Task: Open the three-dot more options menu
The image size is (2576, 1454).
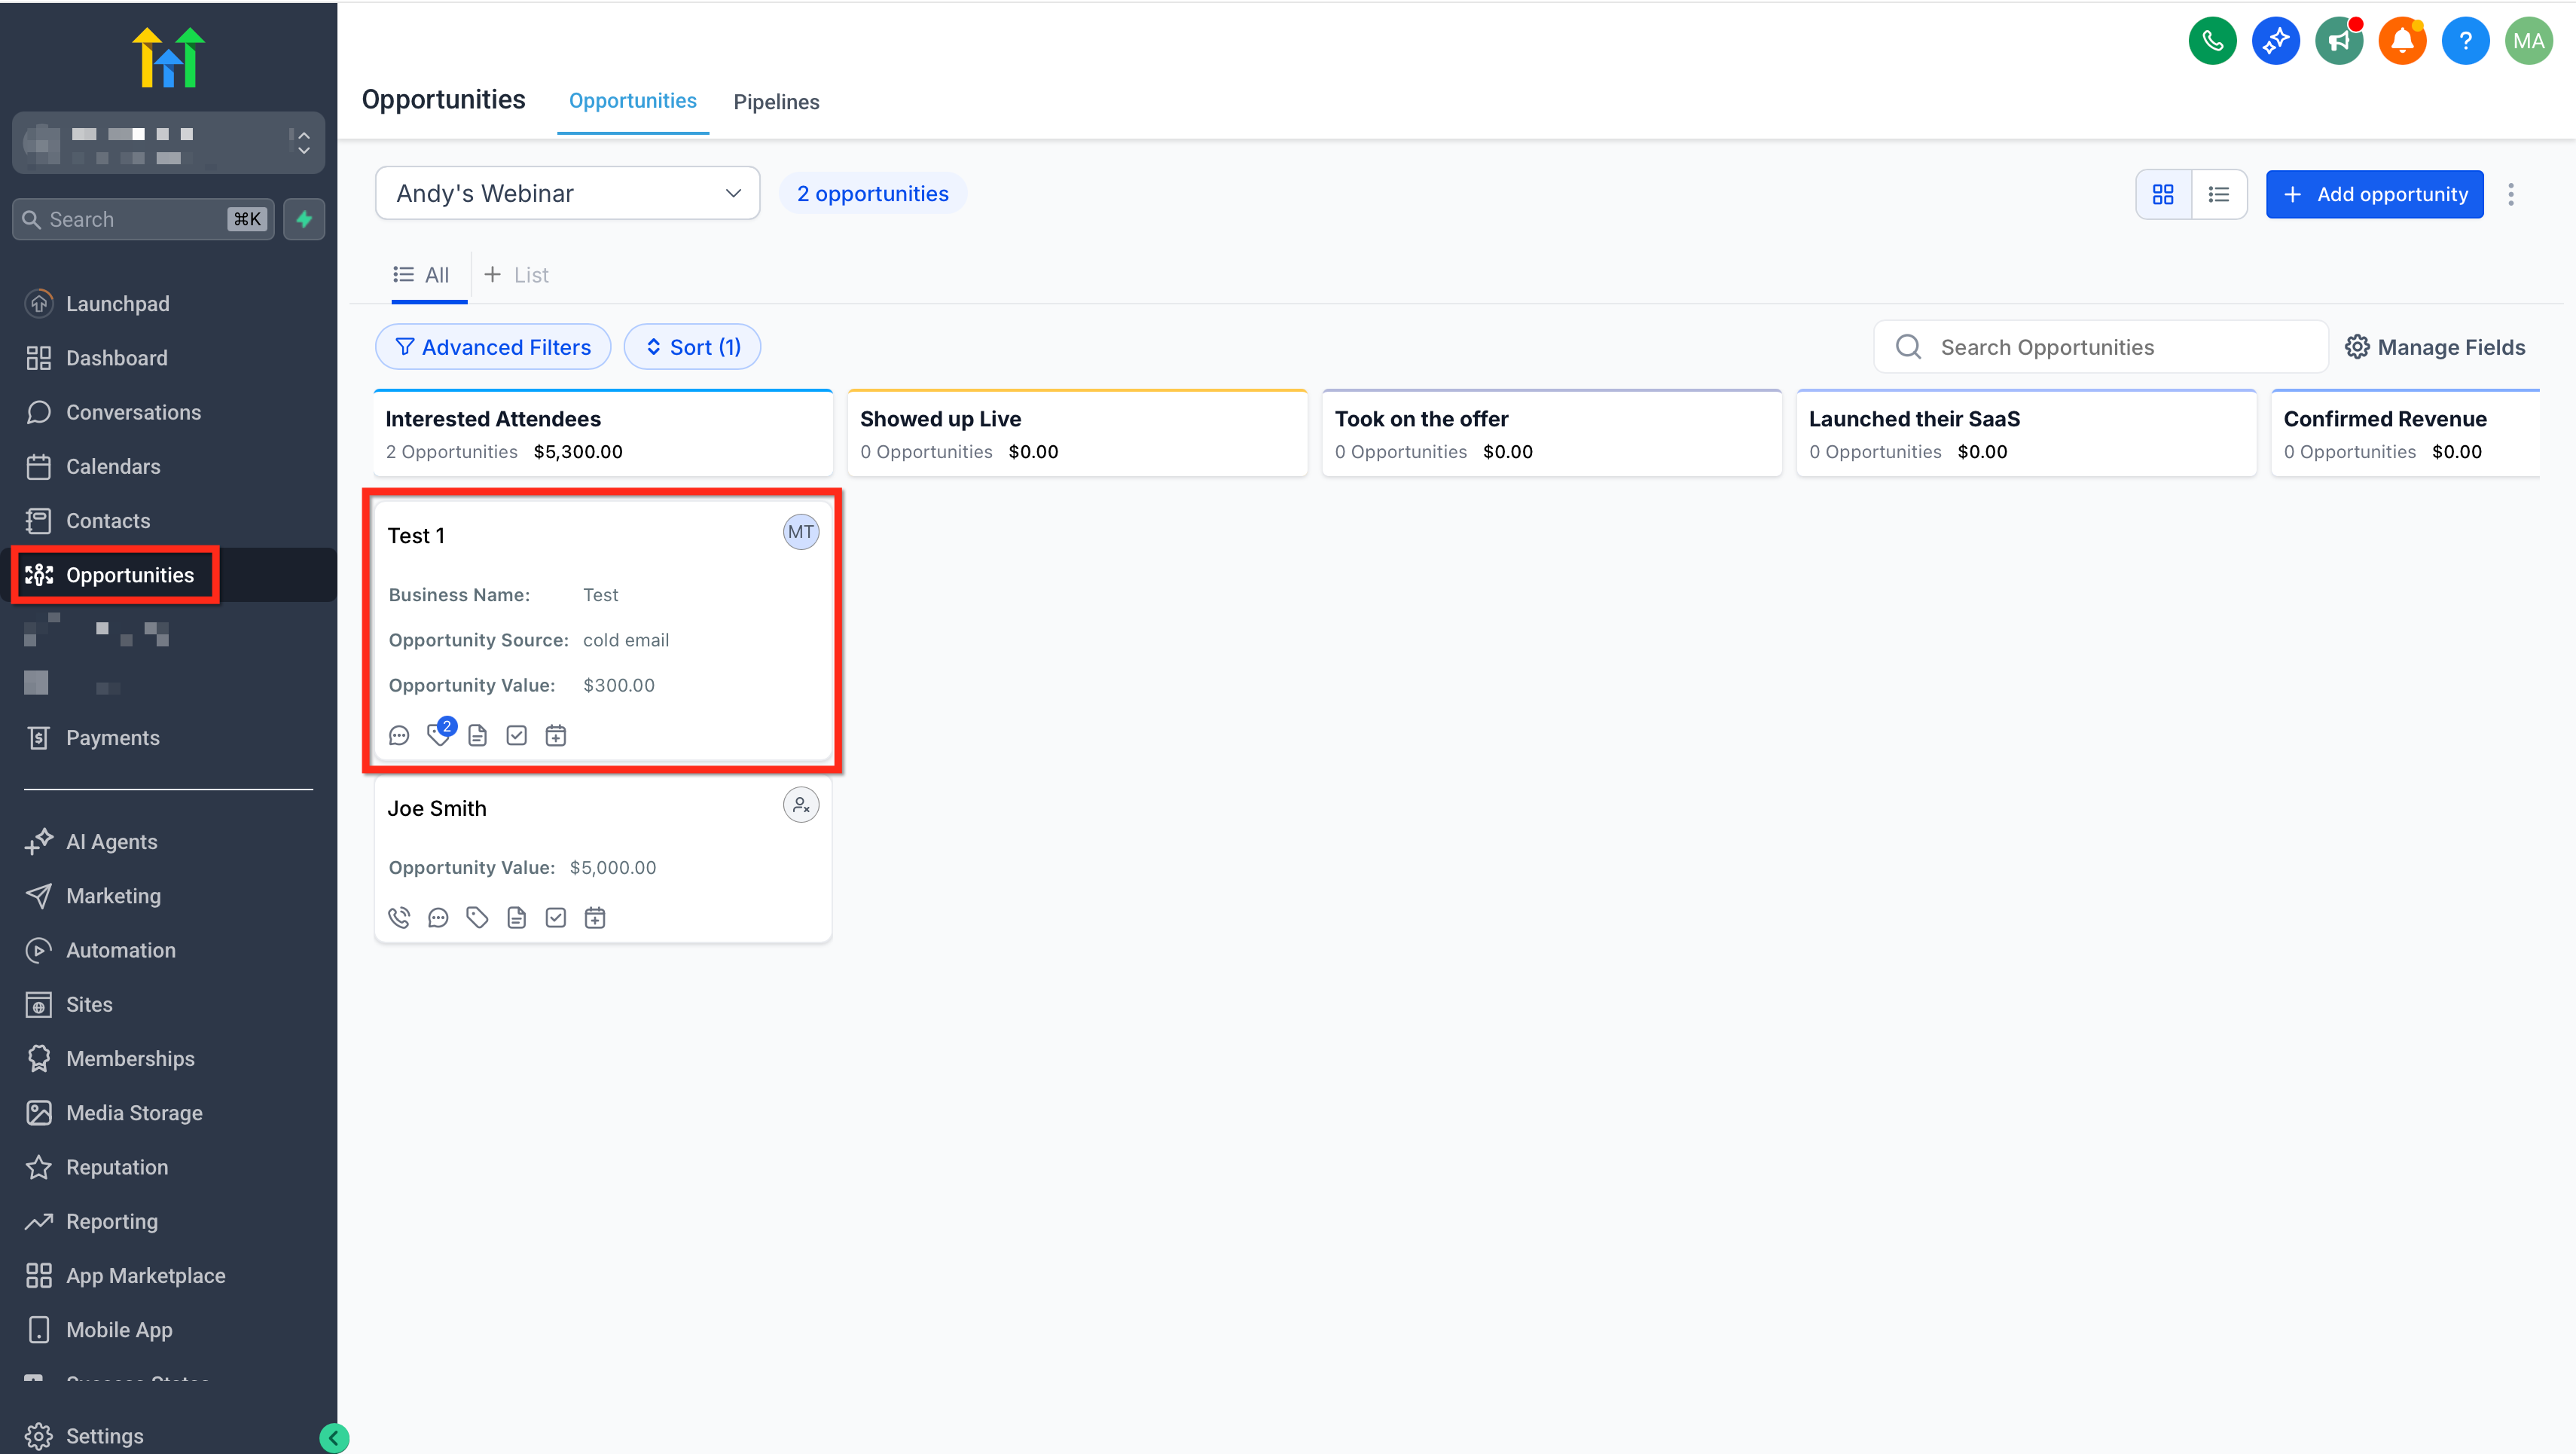Action: coord(2510,194)
